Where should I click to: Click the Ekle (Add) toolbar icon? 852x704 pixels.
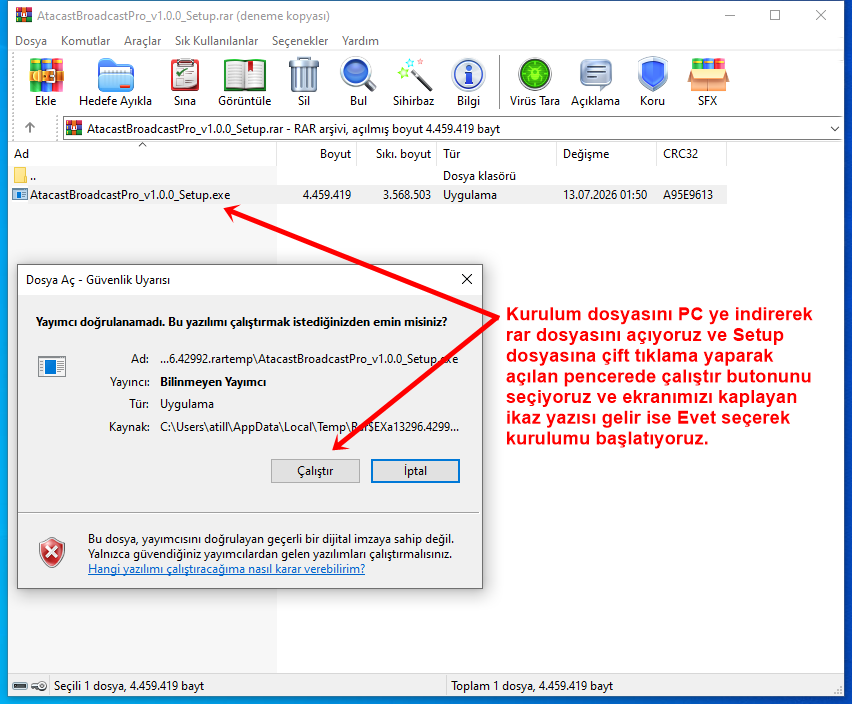tap(46, 75)
